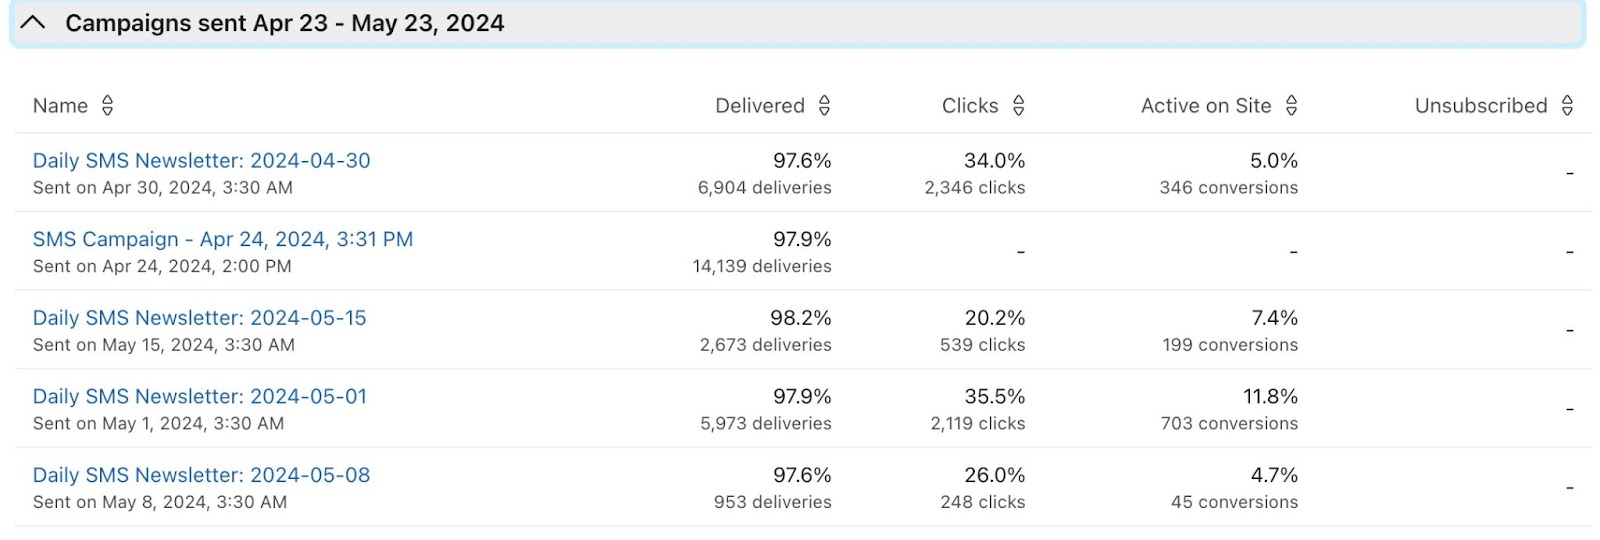1600x540 pixels.
Task: Open Daily SMS Newsletter: 2024-05-15 campaign
Action: 199,318
